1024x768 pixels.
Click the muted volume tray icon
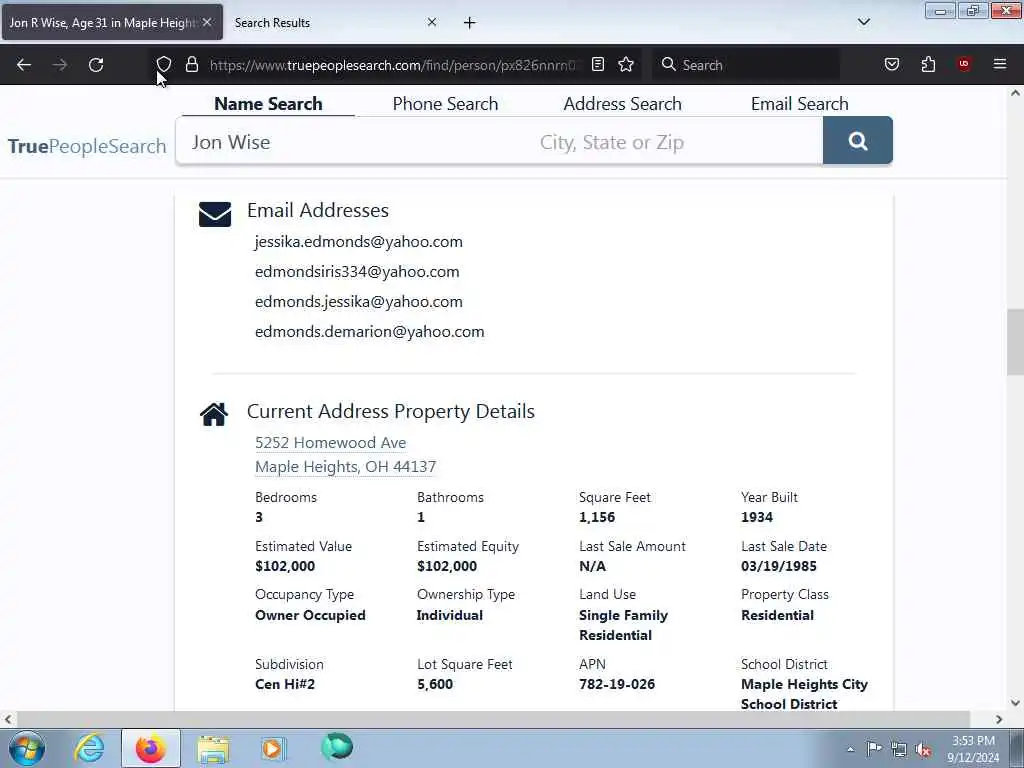click(x=923, y=750)
